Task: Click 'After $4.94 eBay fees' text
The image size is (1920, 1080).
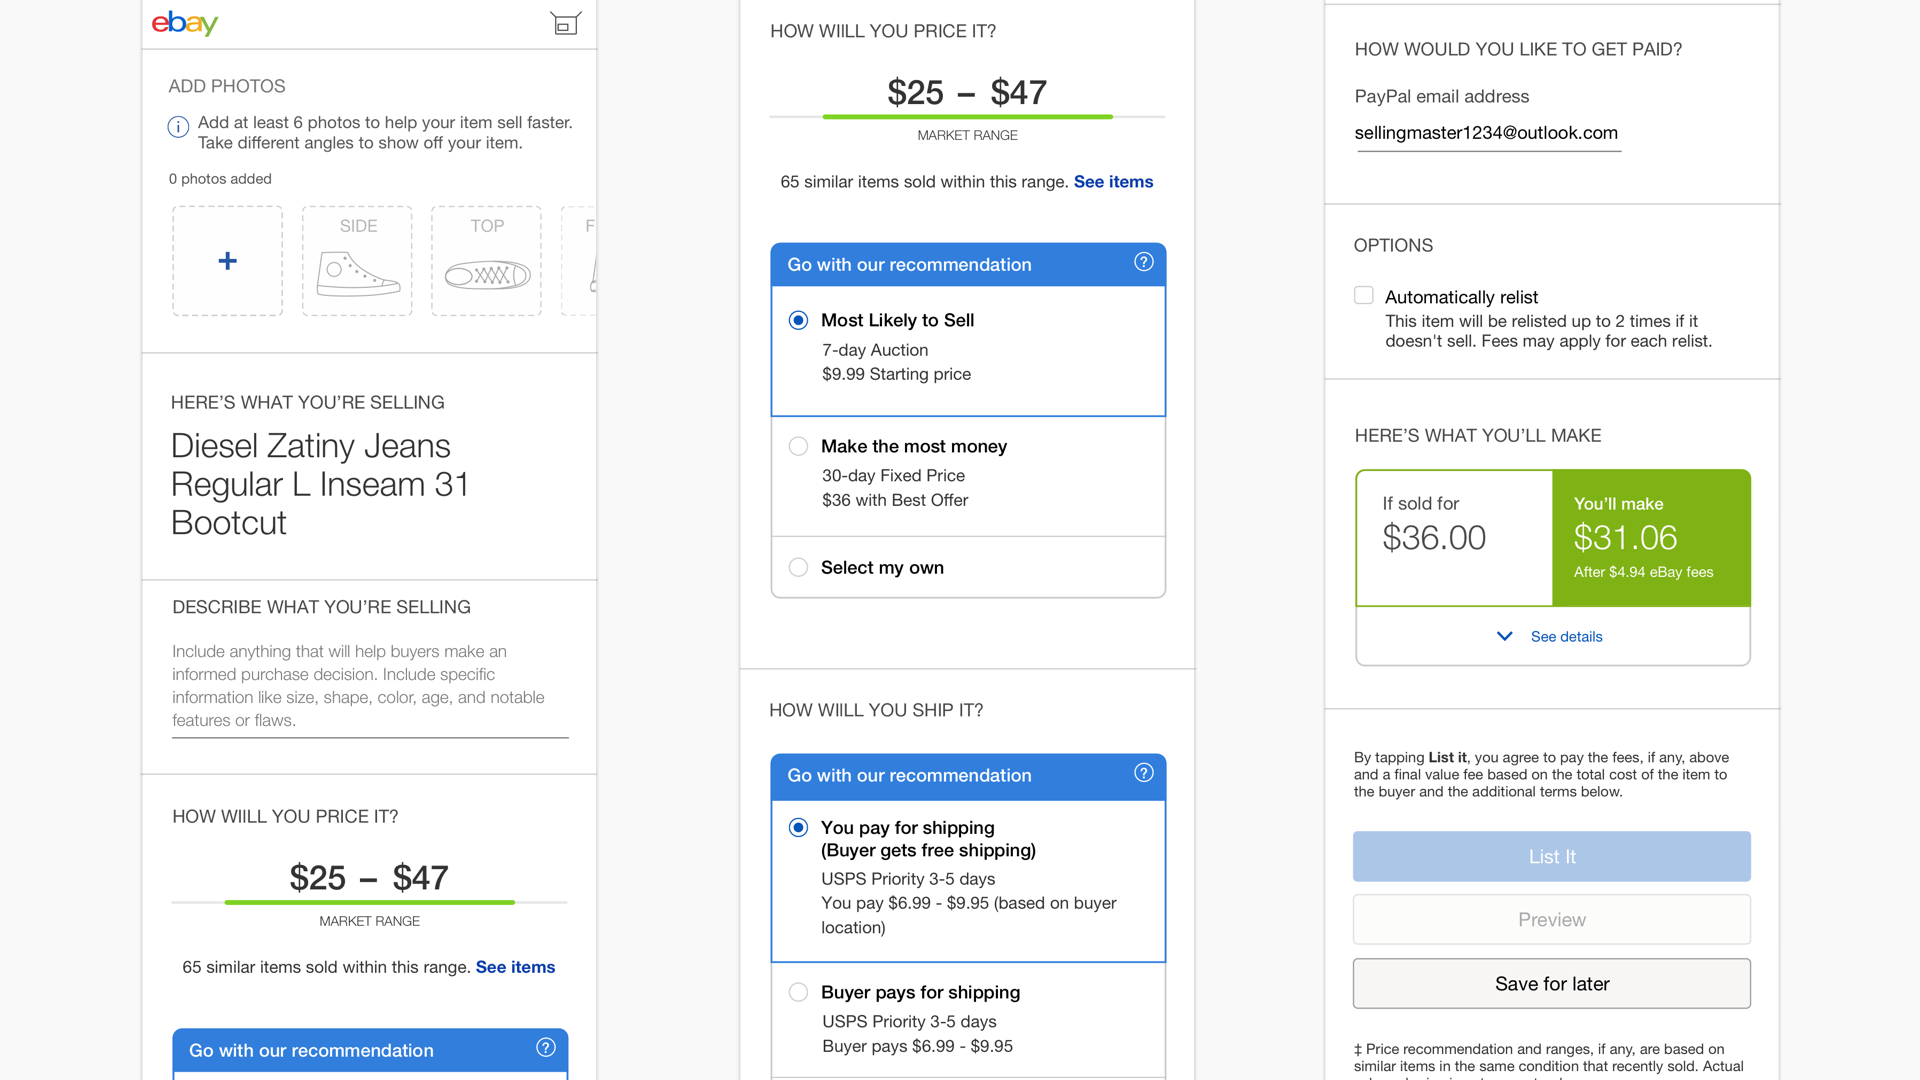Action: 1643,572
